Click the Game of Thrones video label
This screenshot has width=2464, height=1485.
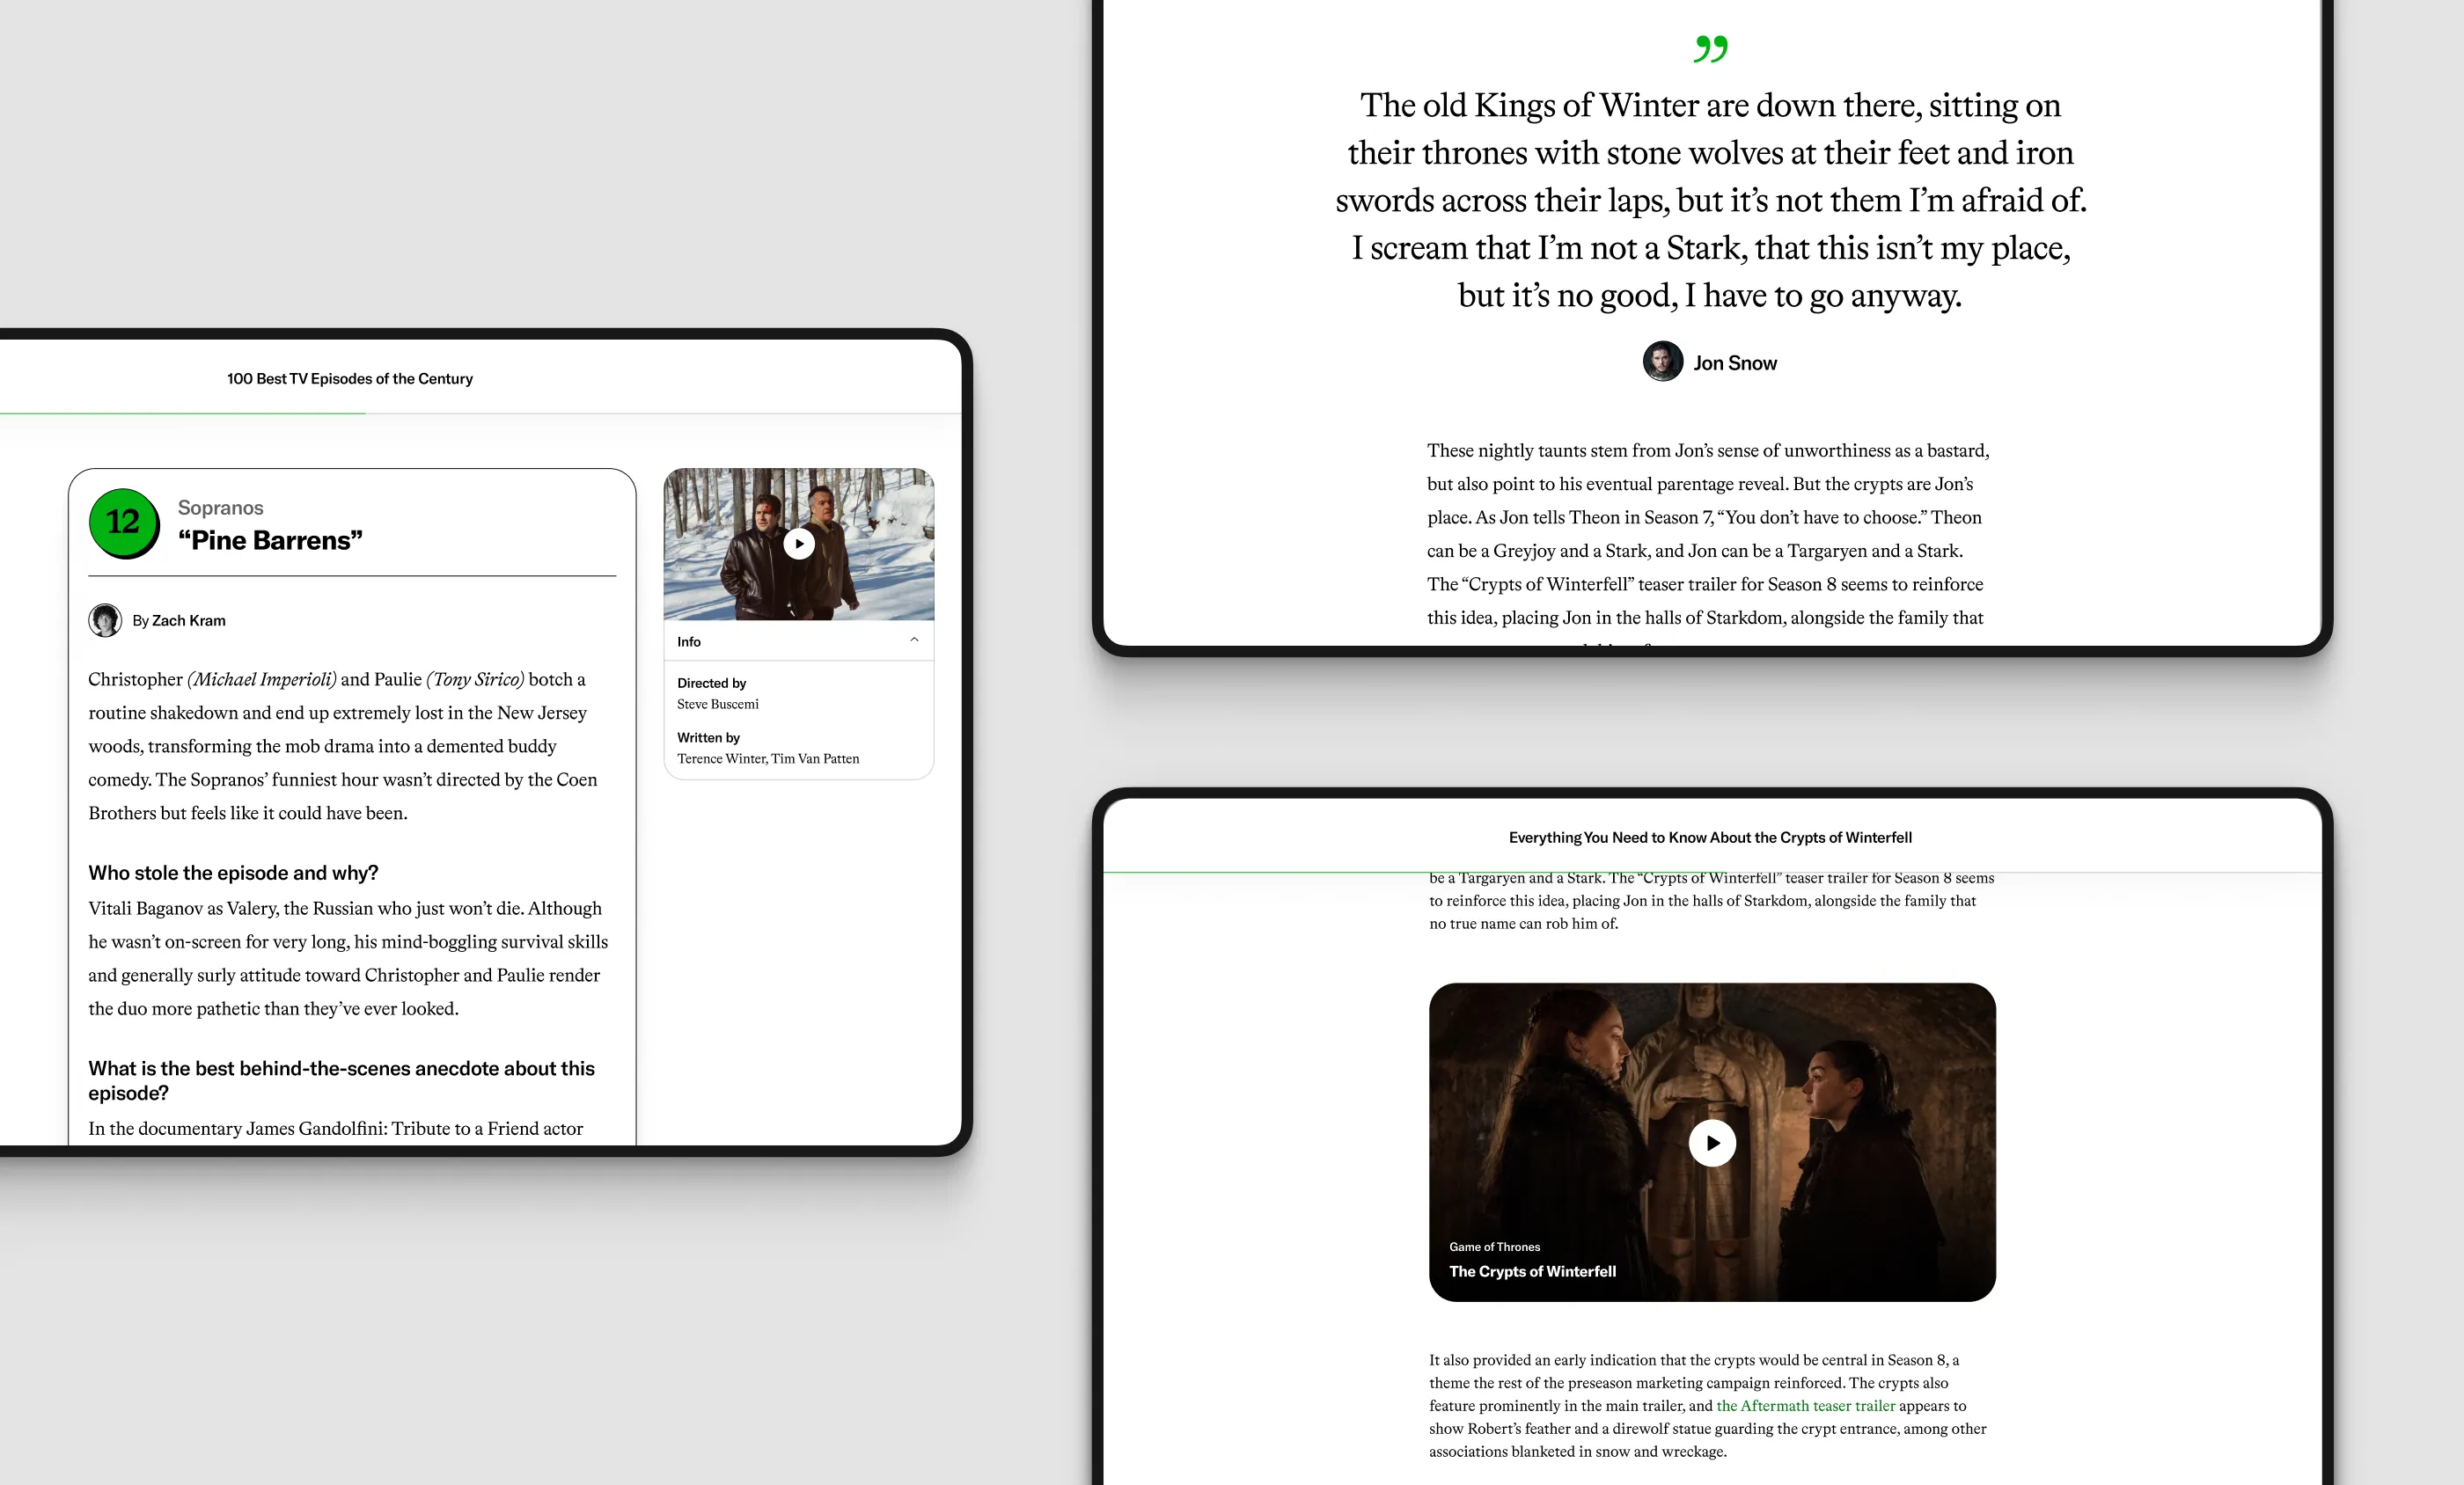(1494, 1247)
